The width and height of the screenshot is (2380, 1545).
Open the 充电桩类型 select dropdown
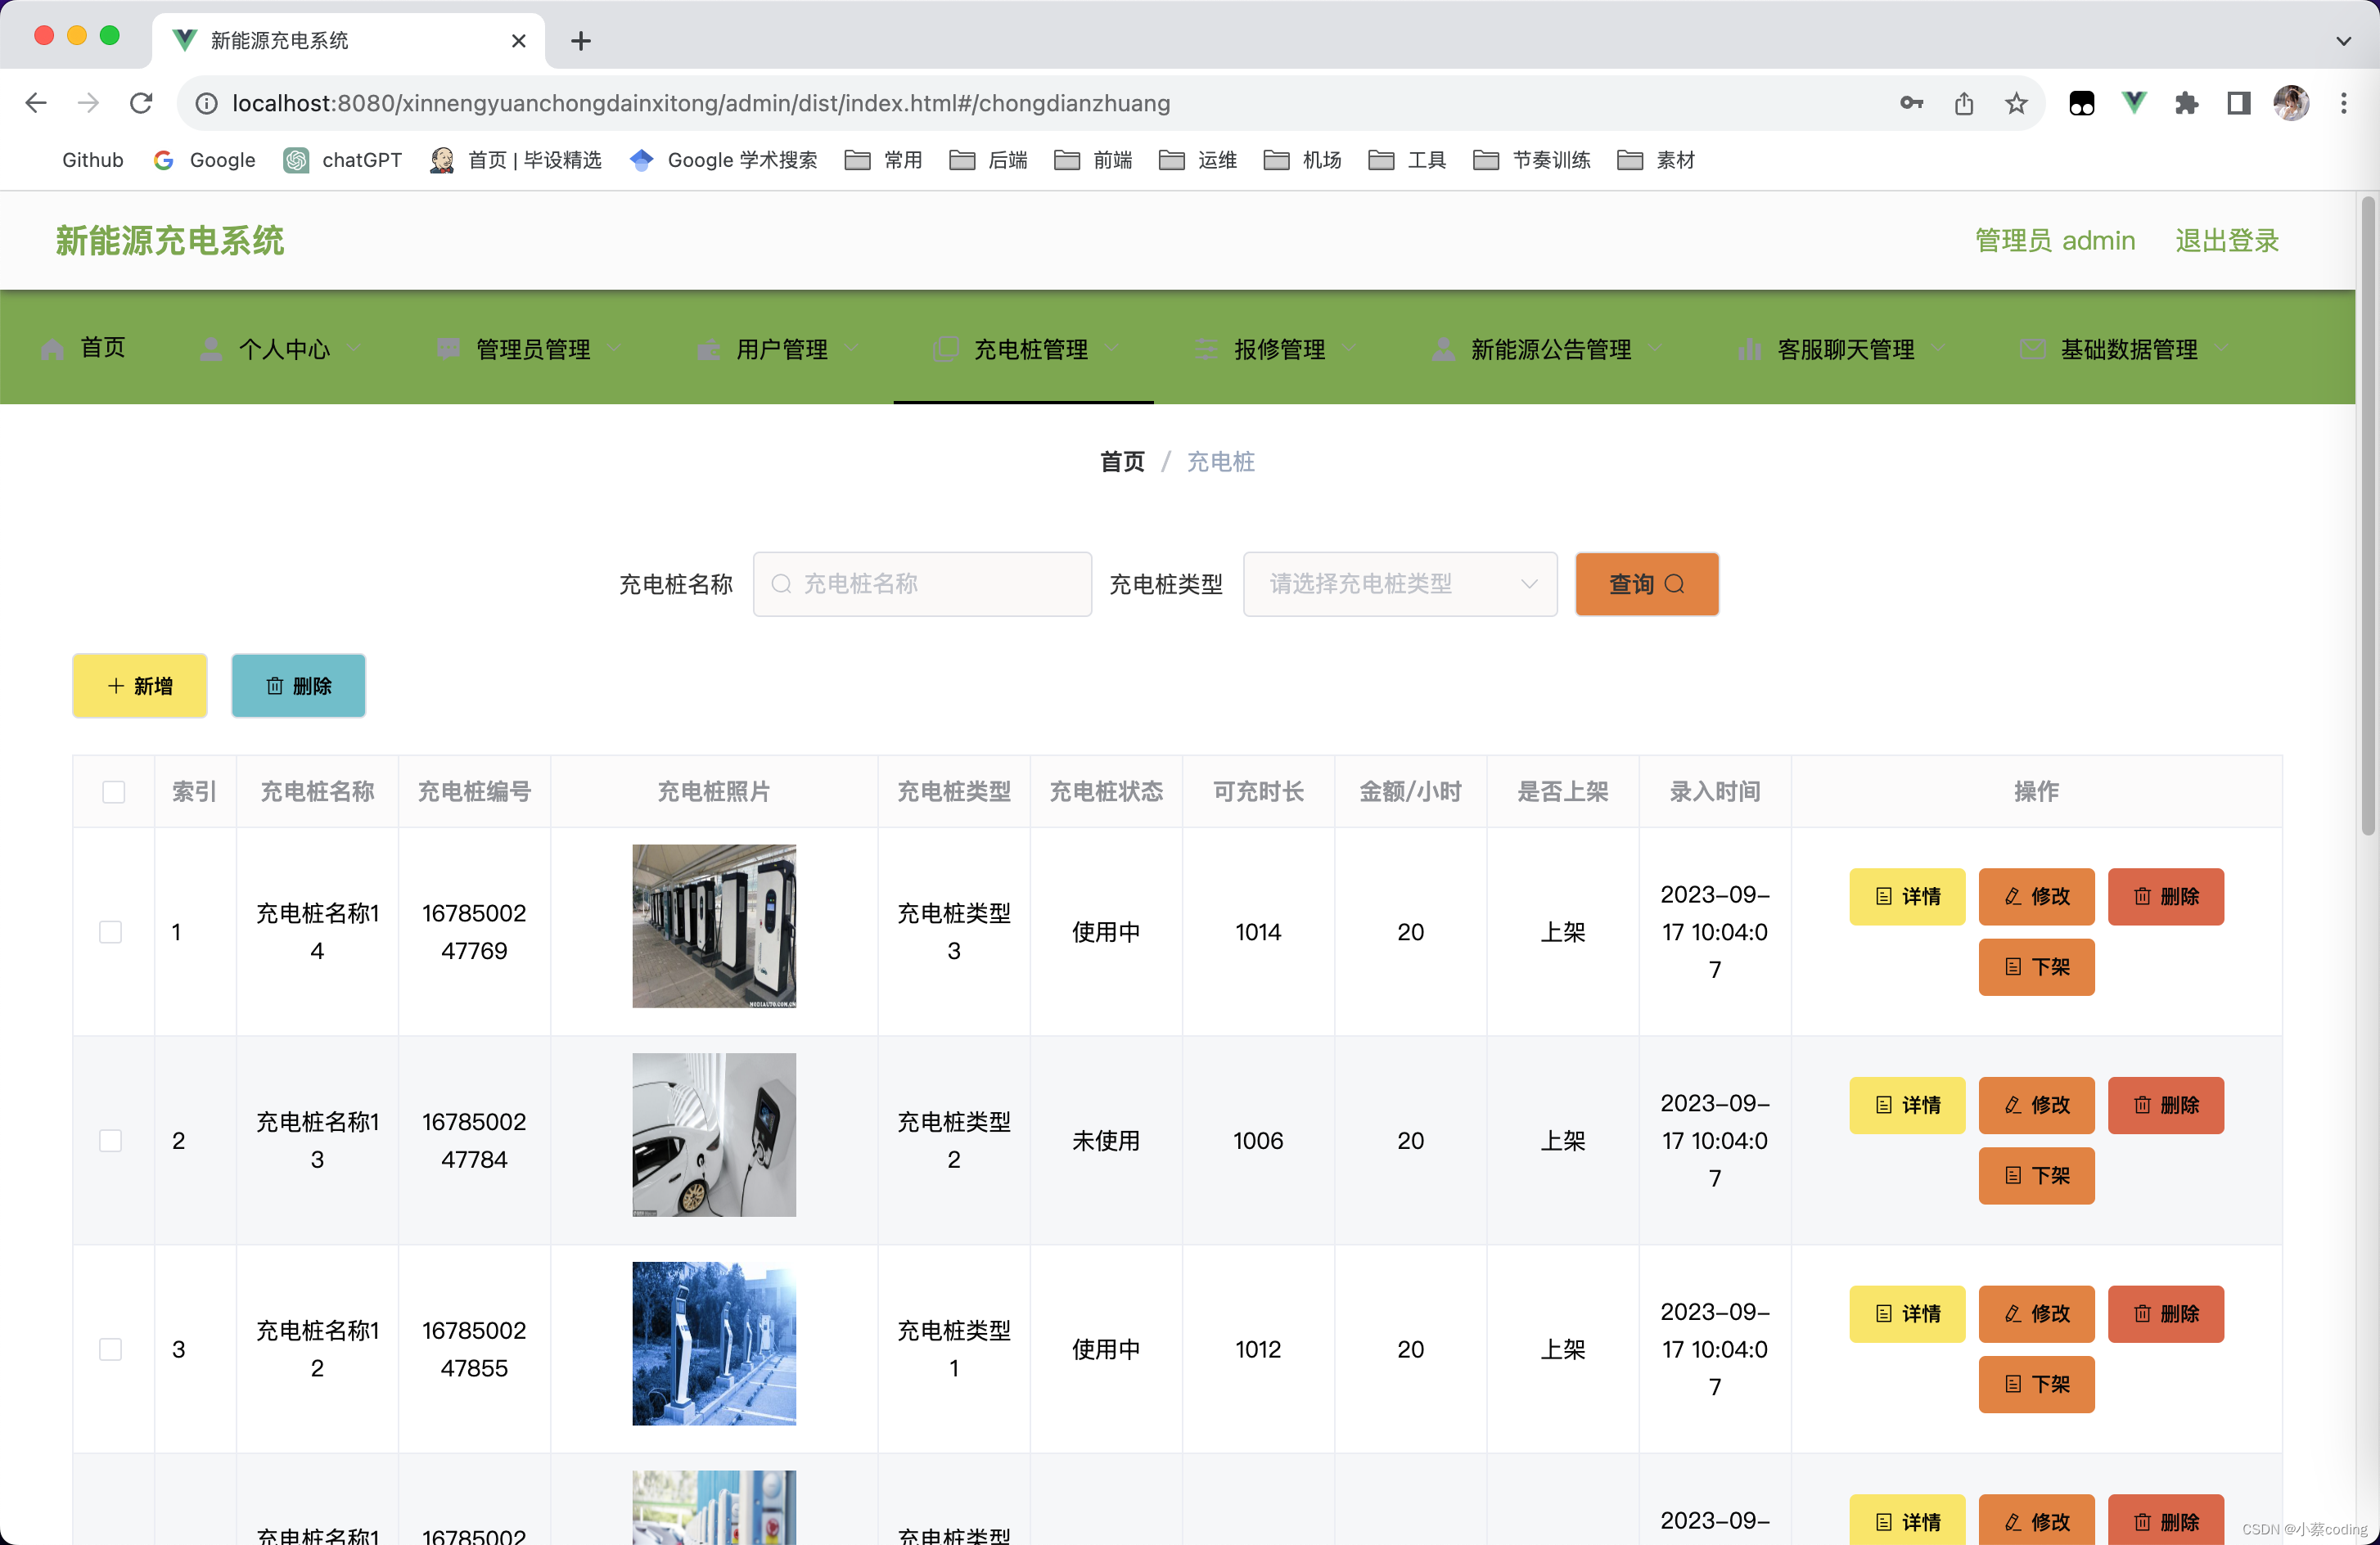click(x=1400, y=584)
